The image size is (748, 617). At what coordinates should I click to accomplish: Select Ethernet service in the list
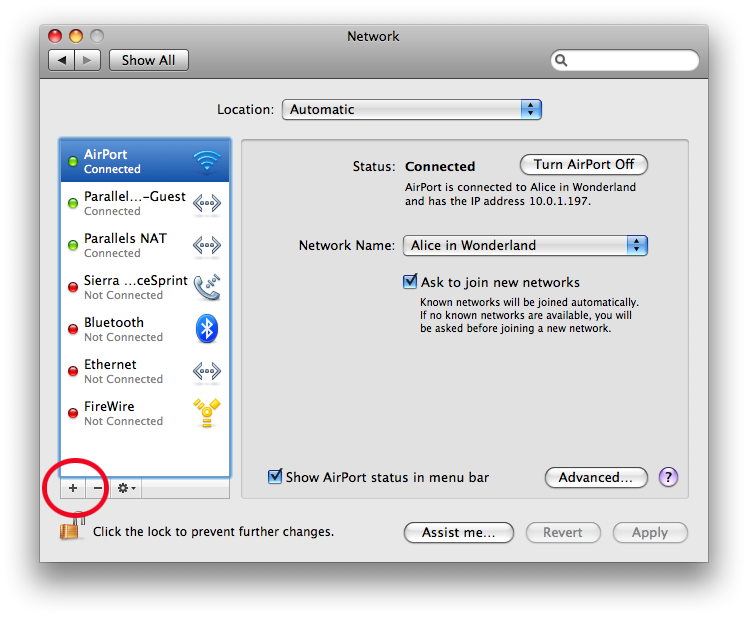[x=145, y=371]
